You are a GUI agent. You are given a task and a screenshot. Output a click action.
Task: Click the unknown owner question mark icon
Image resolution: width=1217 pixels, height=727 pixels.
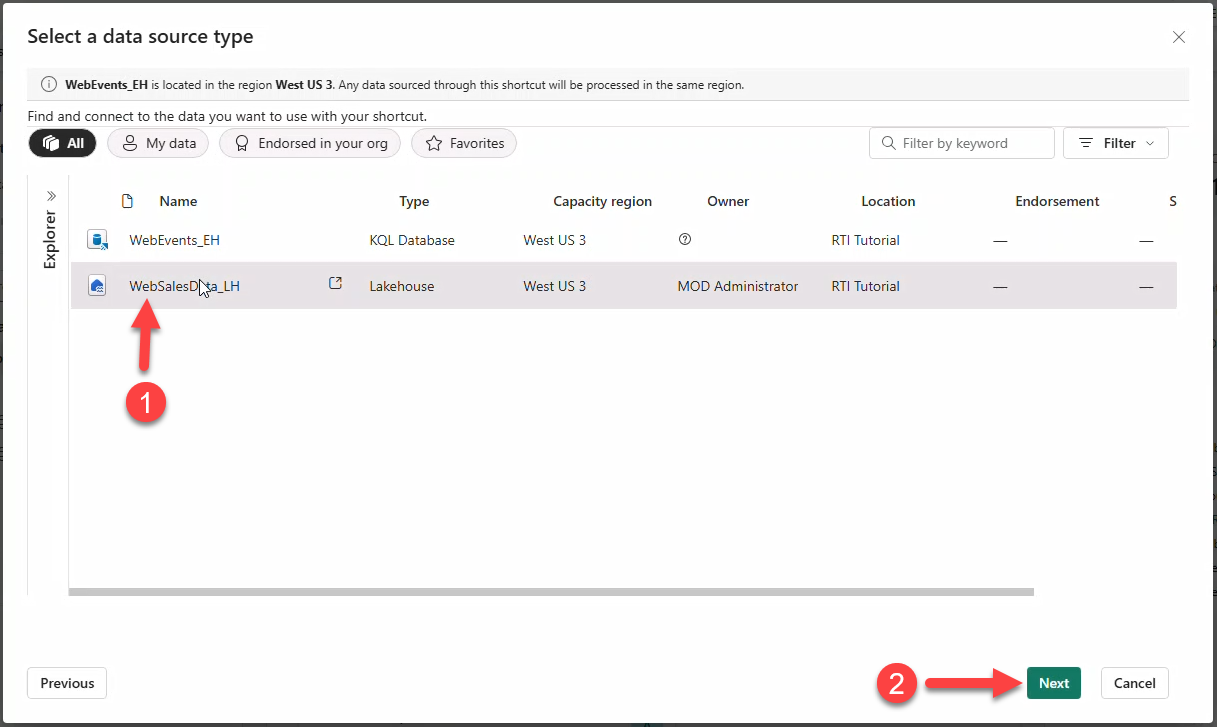pos(685,240)
